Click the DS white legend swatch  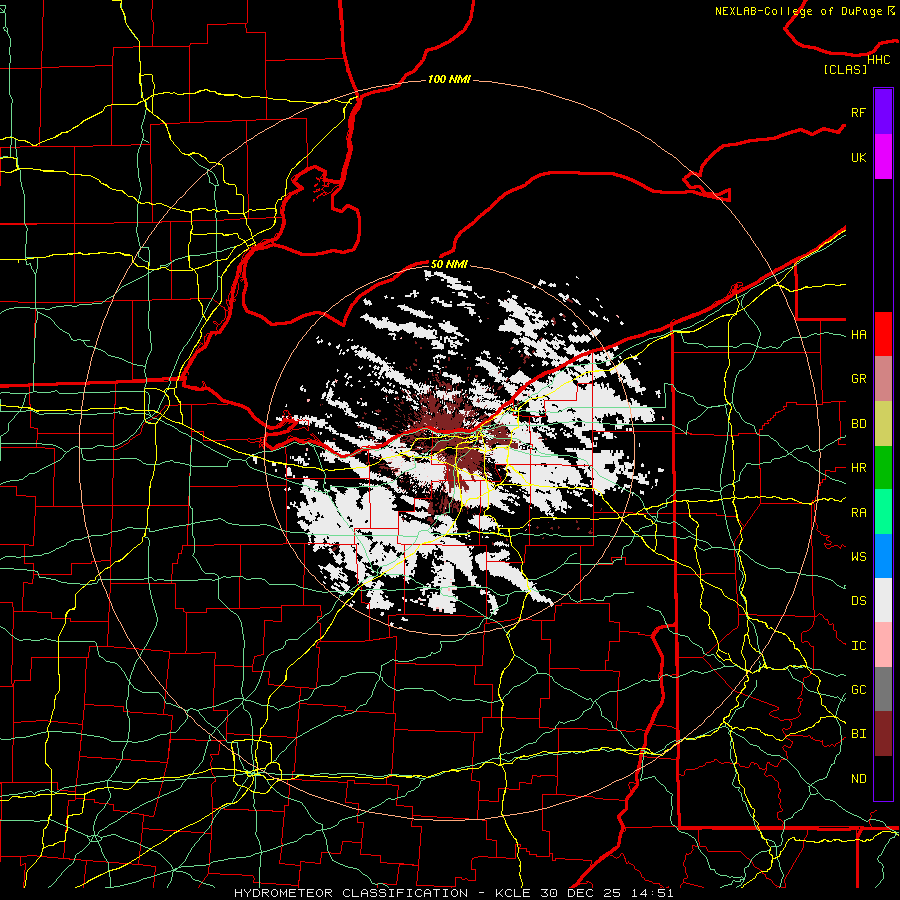(883, 600)
